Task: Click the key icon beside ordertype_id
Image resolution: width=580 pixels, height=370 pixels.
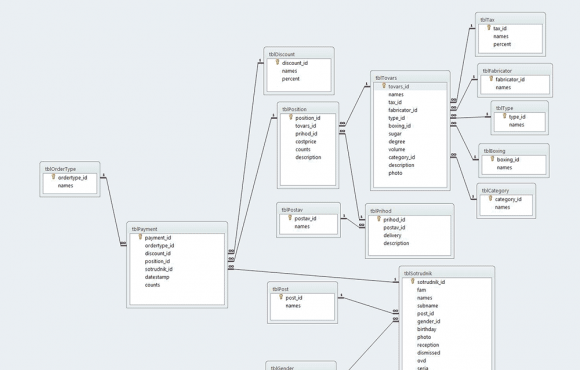Action: click(53, 177)
